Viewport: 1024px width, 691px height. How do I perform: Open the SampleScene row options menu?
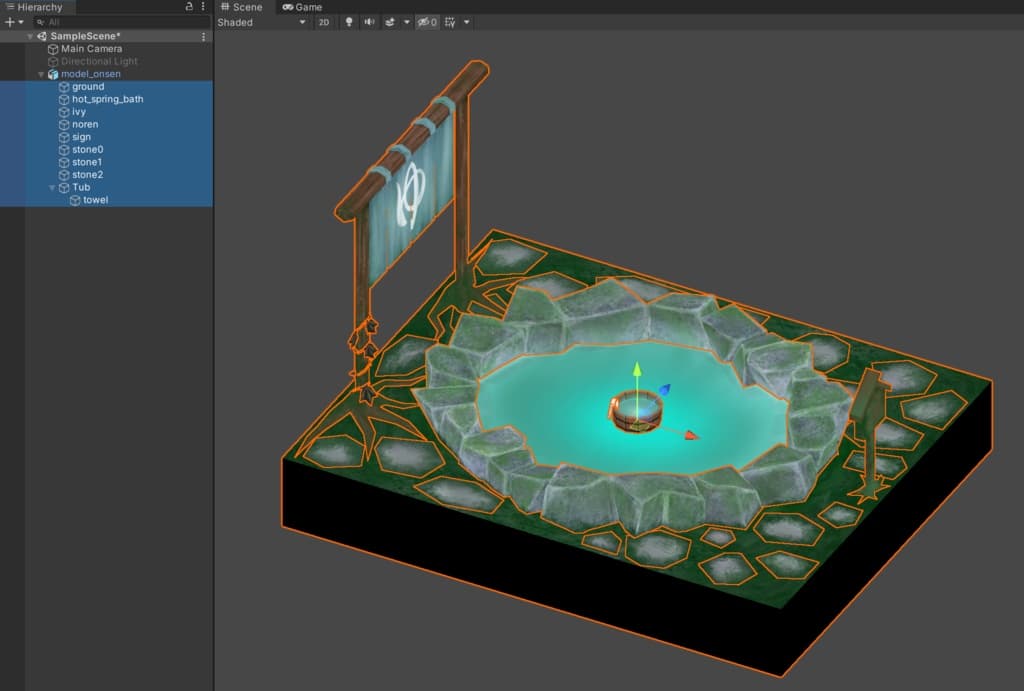click(204, 36)
